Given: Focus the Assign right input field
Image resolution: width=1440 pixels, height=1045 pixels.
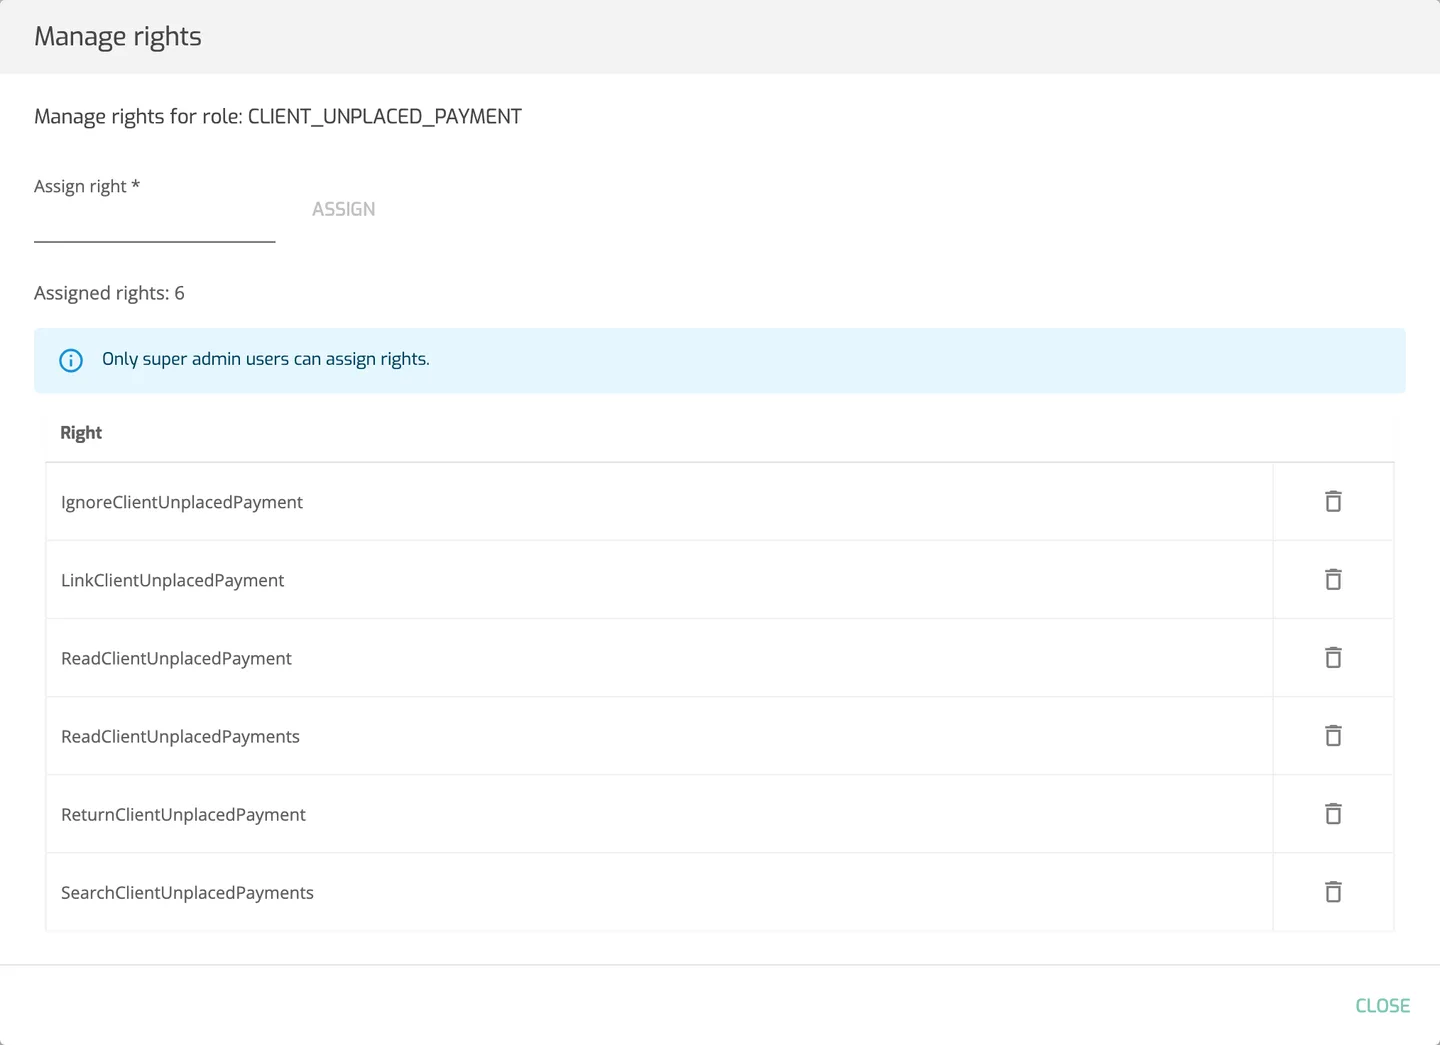Looking at the screenshot, I should tap(154, 222).
